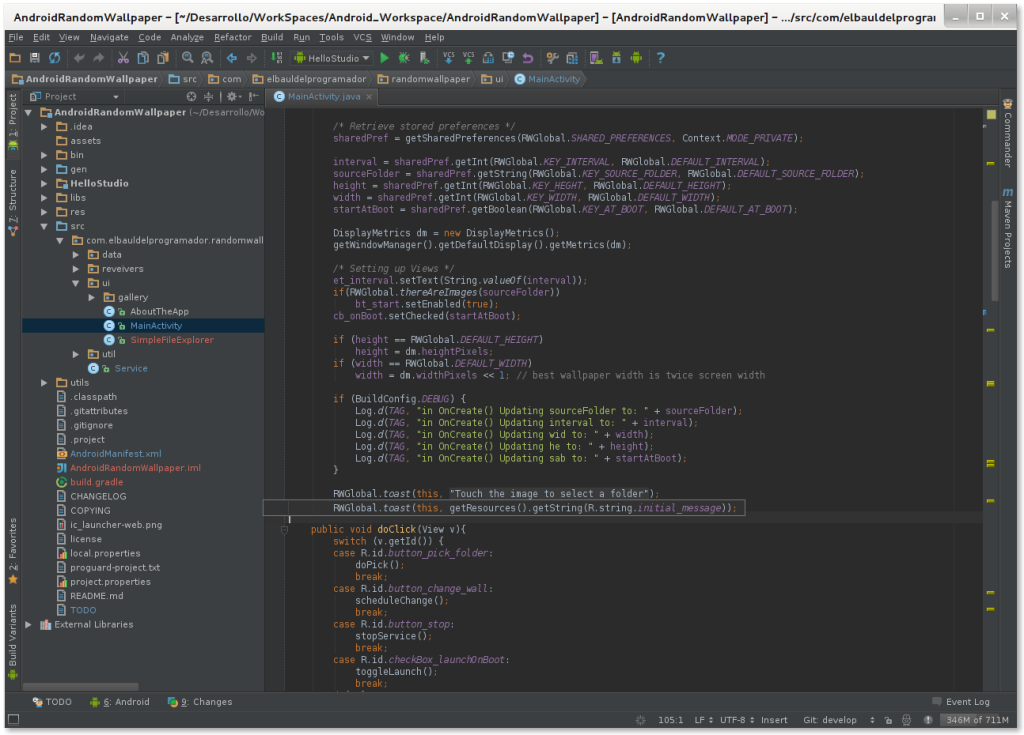Click the Make Project build icon
Viewport: 1024px width, 735px height.
[277, 58]
